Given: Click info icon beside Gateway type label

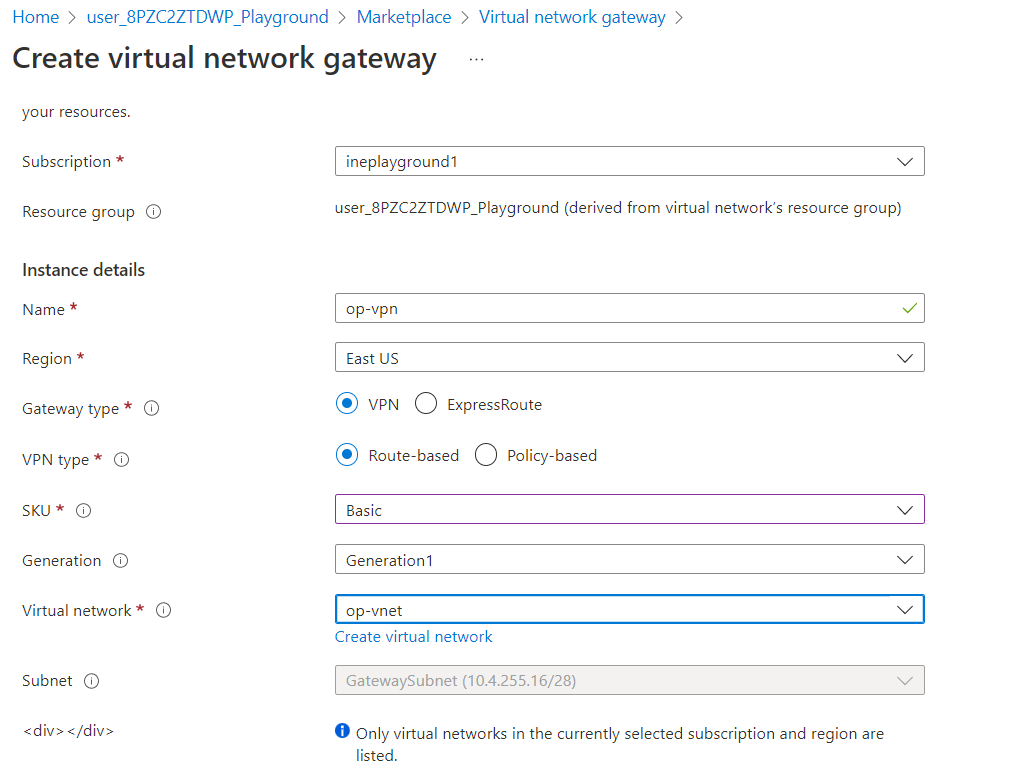Looking at the screenshot, I should click(x=152, y=409).
